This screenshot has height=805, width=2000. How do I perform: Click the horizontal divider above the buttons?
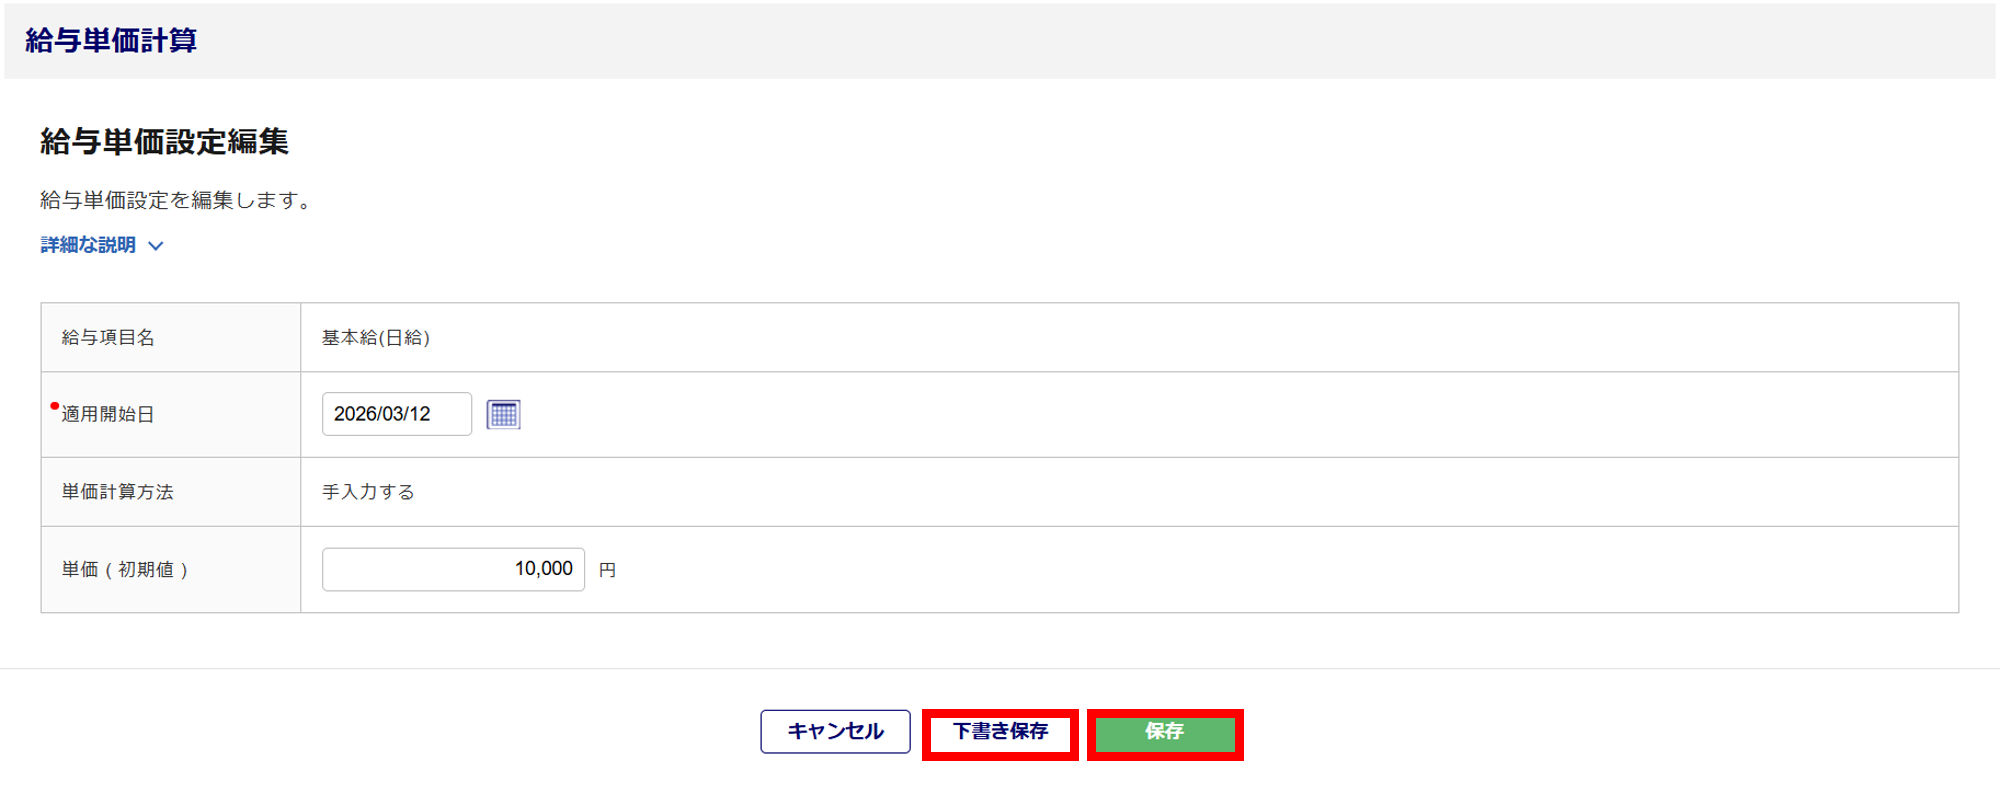pos(1000,668)
